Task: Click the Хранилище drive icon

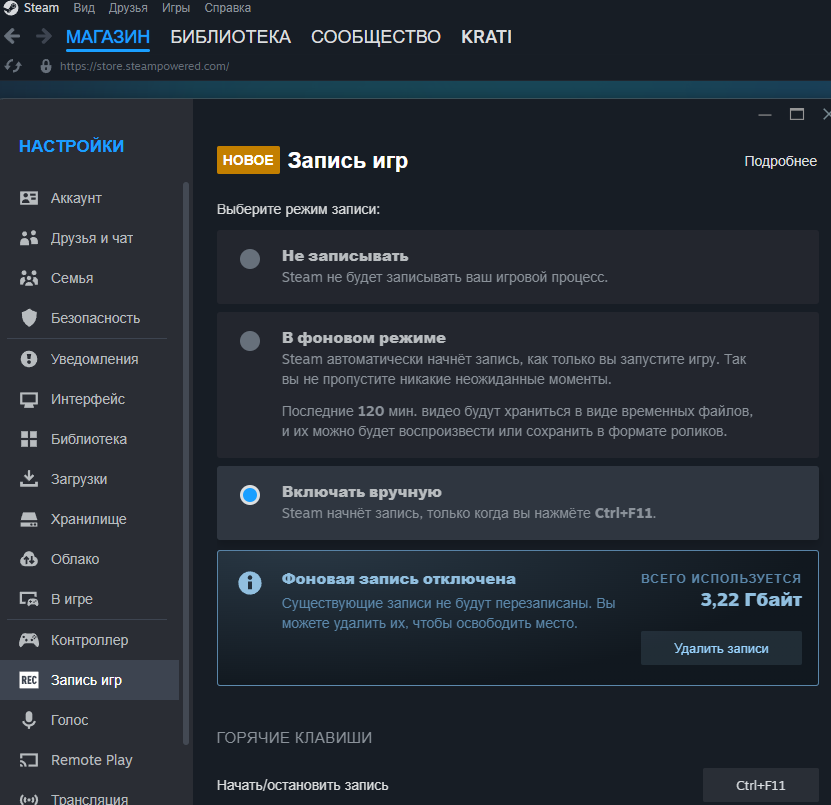Action: click(29, 519)
